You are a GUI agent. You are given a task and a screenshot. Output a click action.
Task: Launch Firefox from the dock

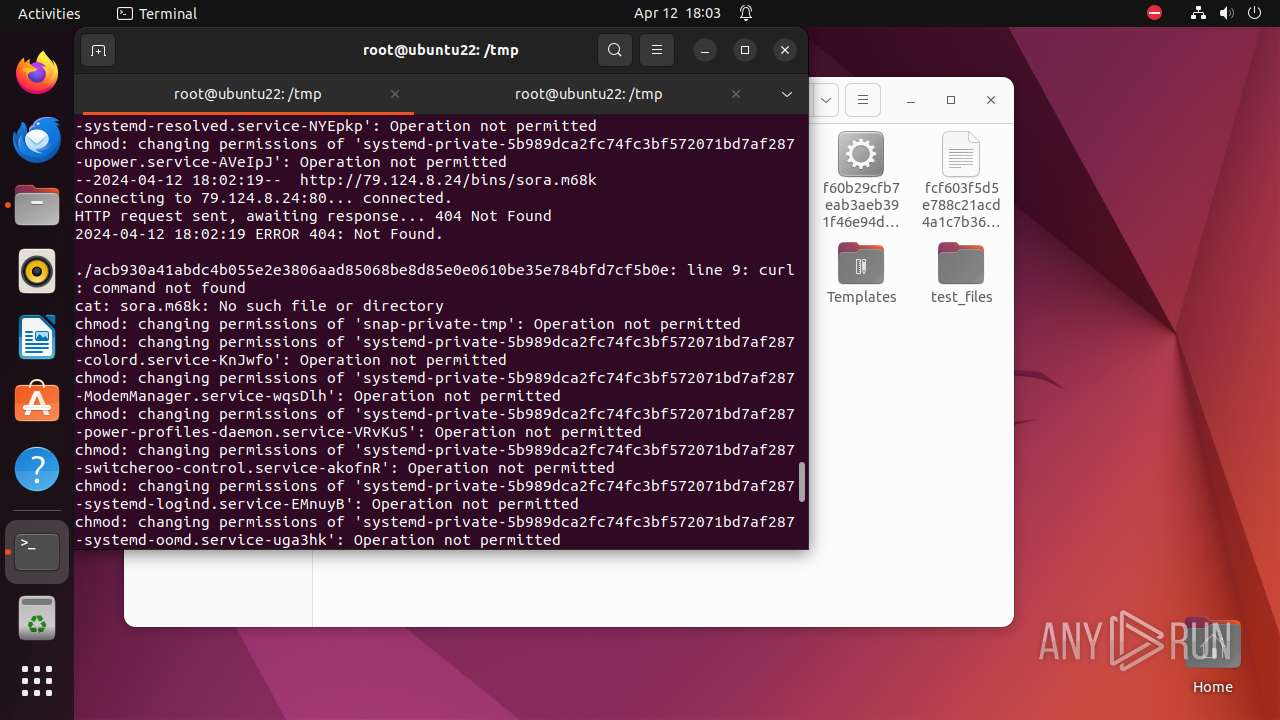[37, 73]
